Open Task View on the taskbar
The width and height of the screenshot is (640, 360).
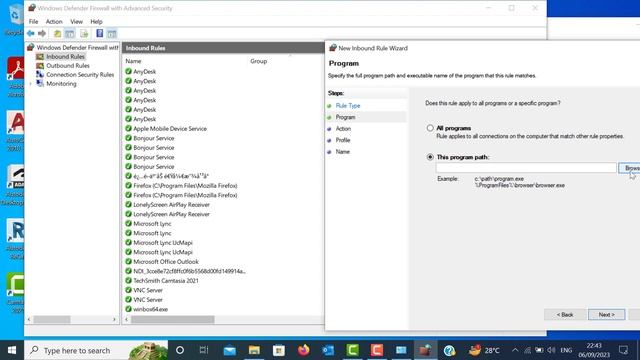point(204,350)
